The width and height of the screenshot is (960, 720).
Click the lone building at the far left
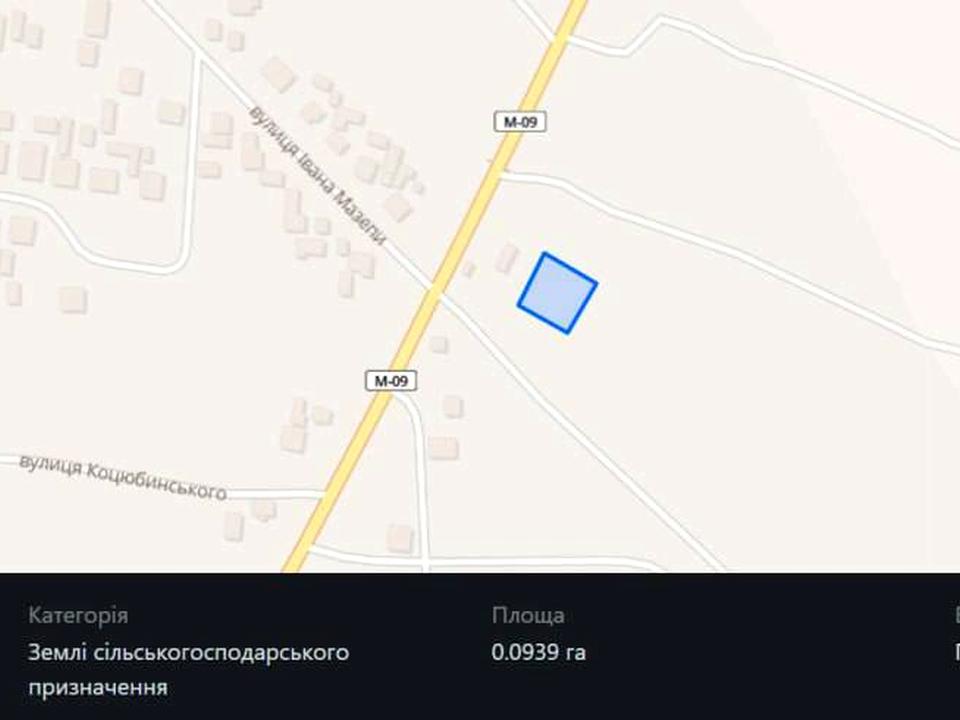click(73, 299)
